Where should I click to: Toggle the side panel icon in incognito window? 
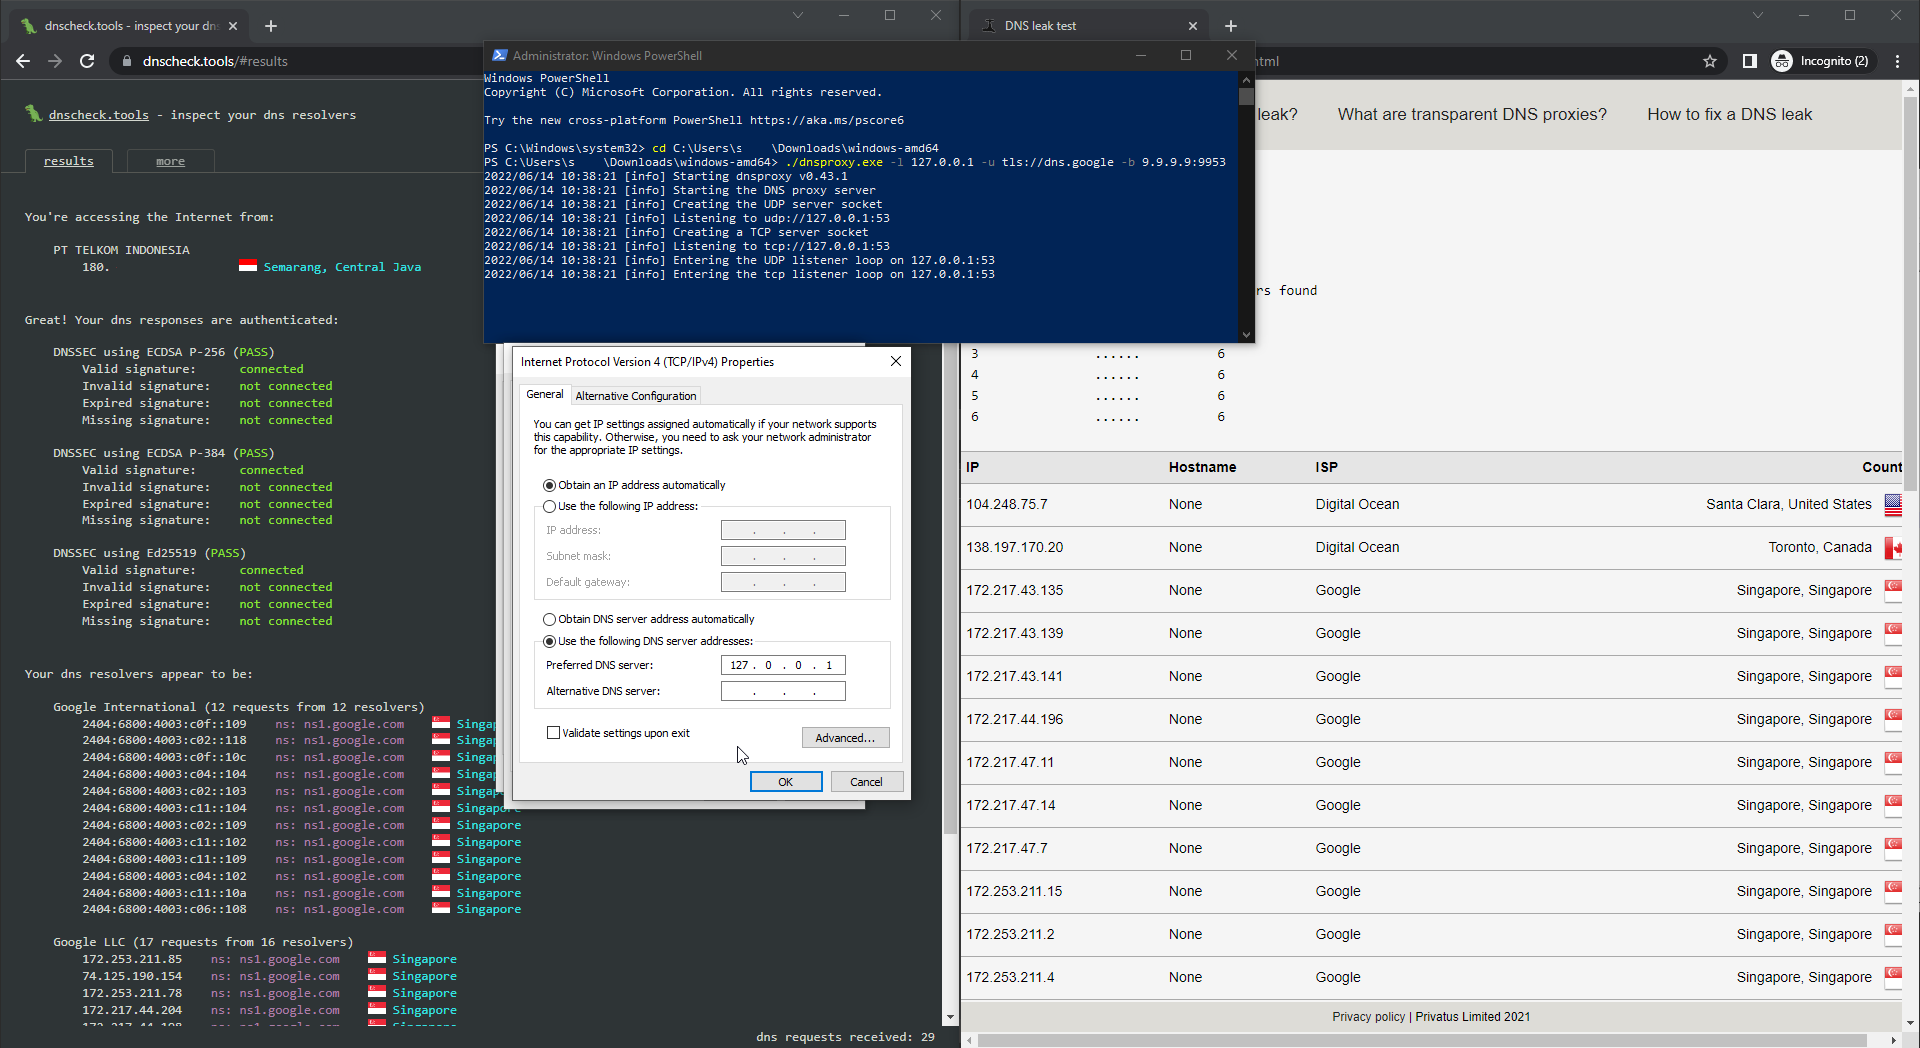click(1749, 61)
